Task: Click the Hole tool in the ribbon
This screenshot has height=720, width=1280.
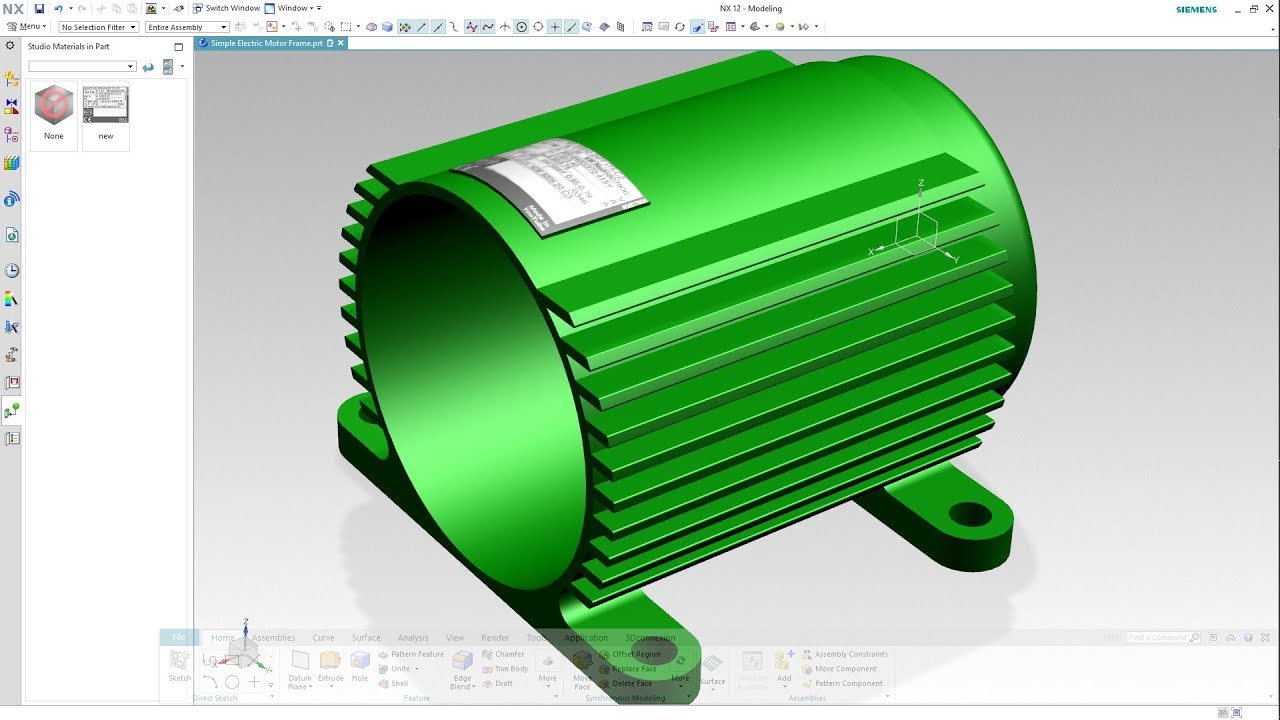Action: click(x=360, y=667)
